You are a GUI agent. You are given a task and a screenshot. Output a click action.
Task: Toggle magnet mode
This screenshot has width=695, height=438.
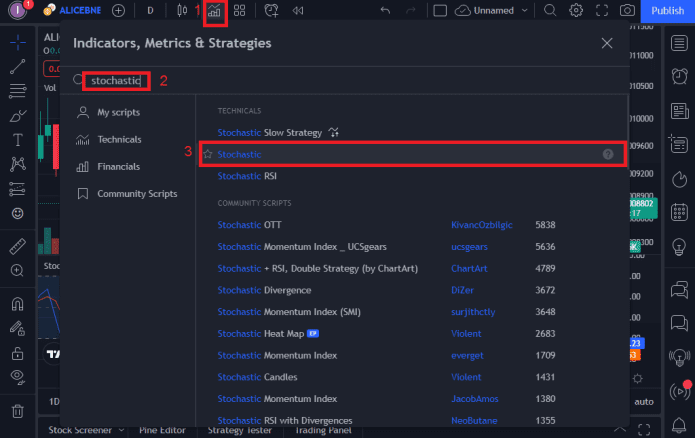pyautogui.click(x=18, y=304)
